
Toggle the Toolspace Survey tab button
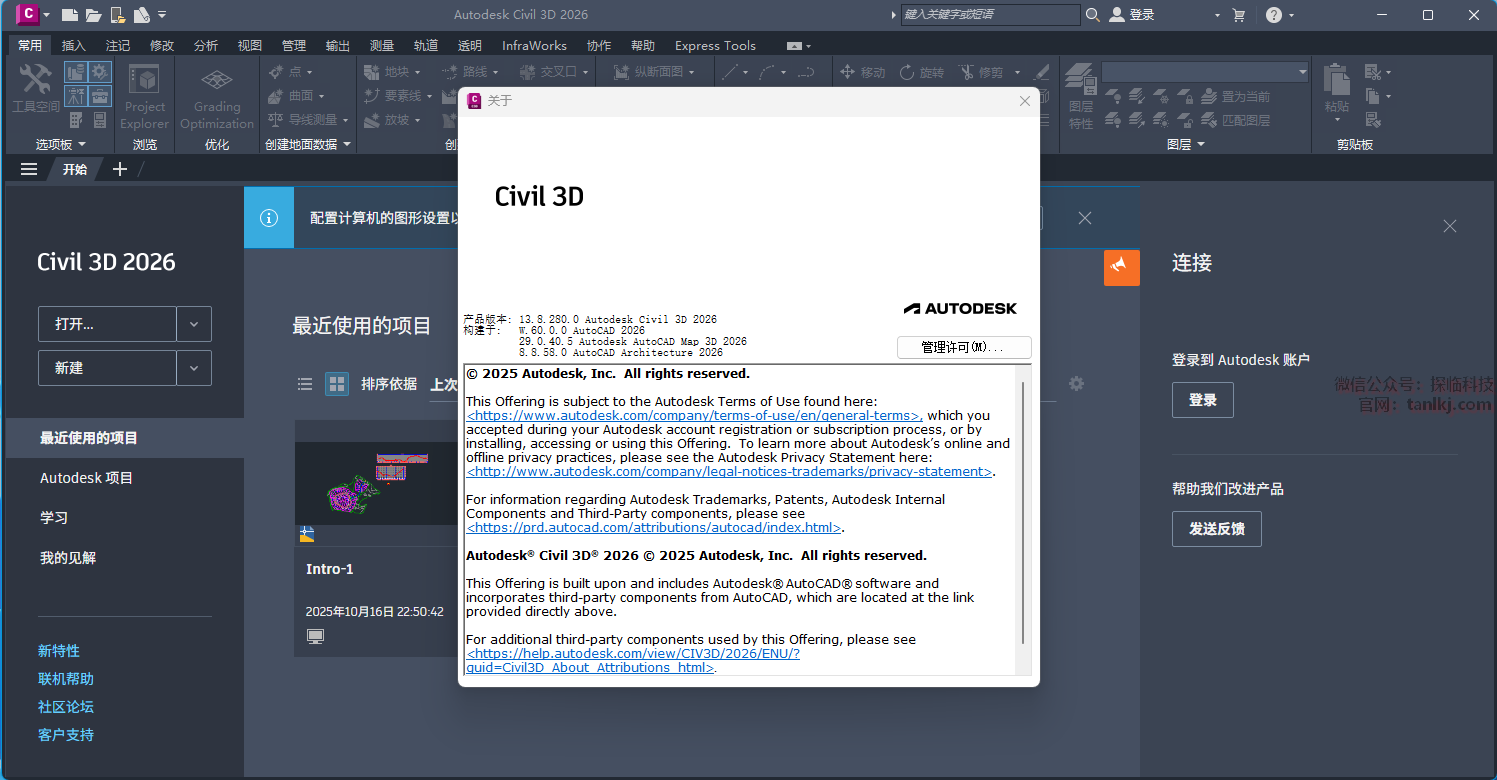click(76, 96)
